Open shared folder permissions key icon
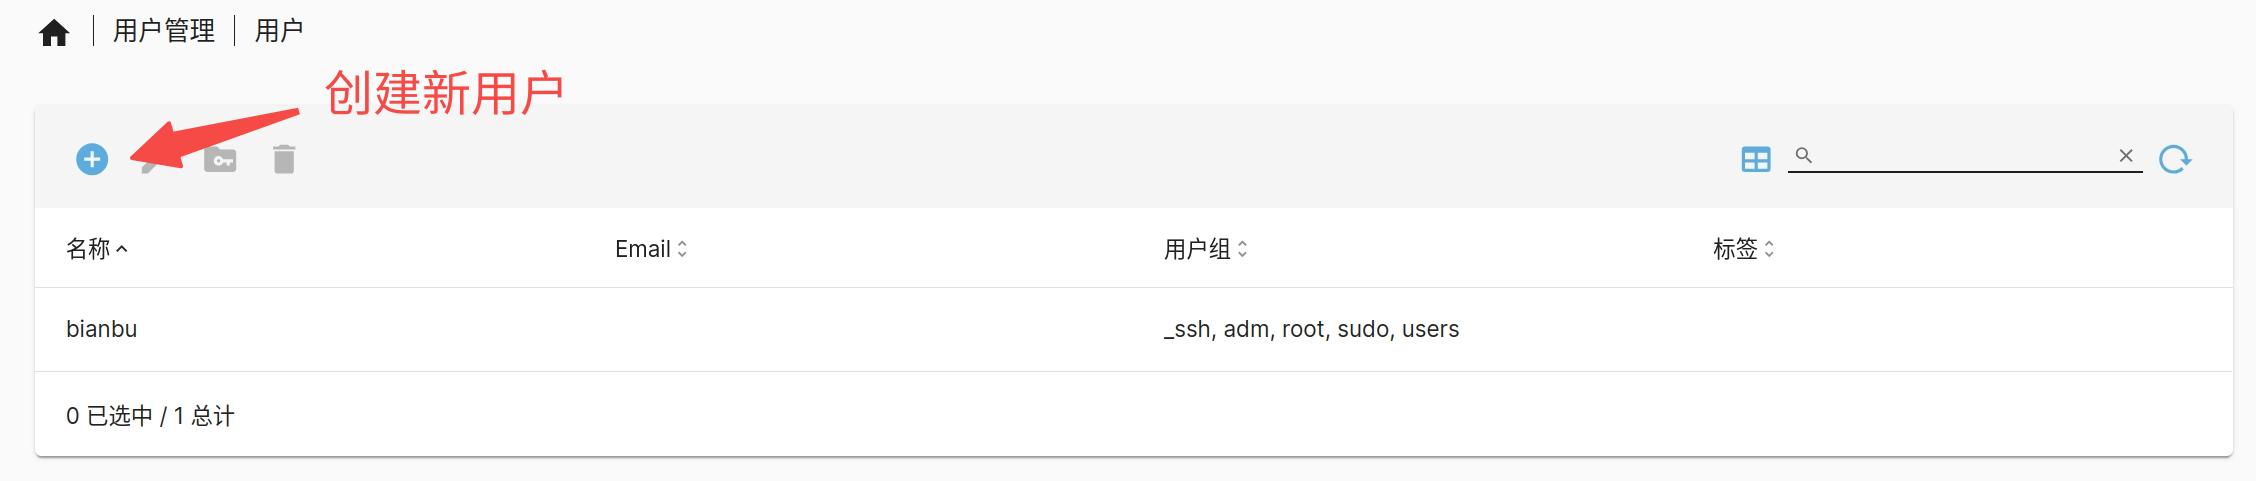 (220, 159)
